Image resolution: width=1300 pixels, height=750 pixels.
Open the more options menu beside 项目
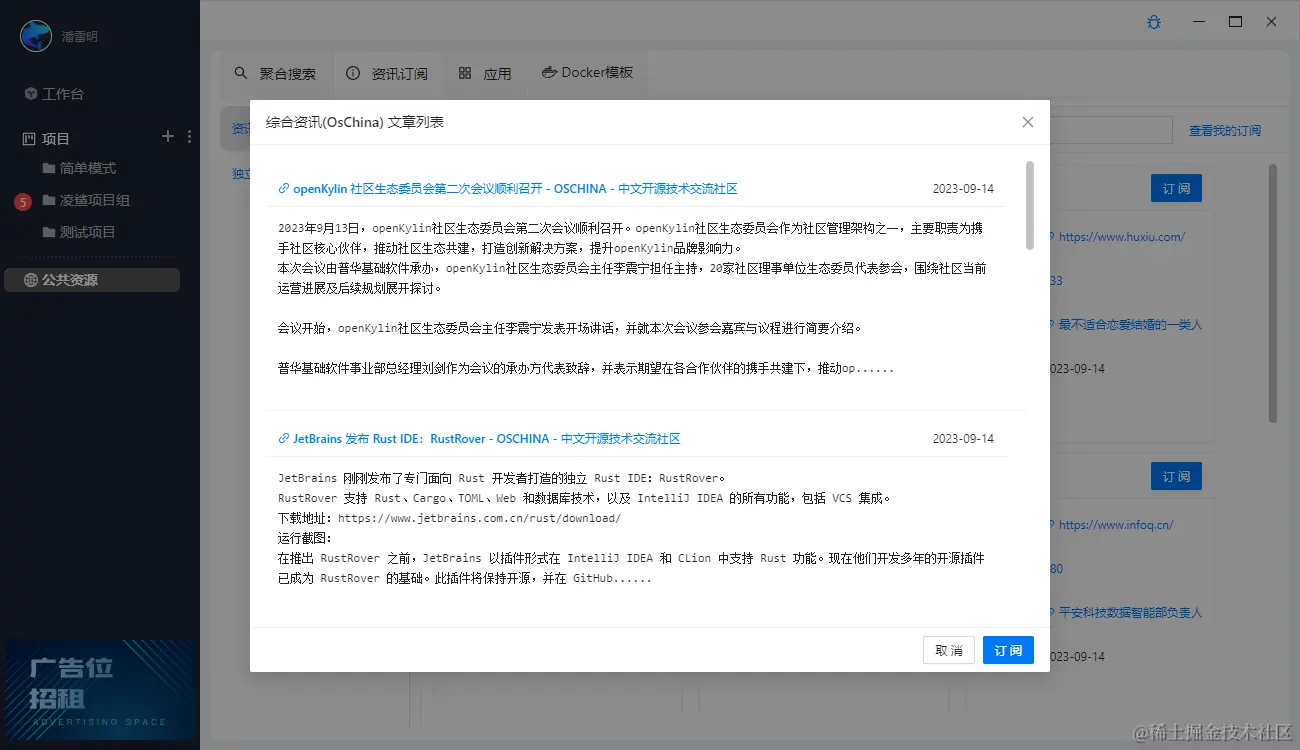pos(189,137)
